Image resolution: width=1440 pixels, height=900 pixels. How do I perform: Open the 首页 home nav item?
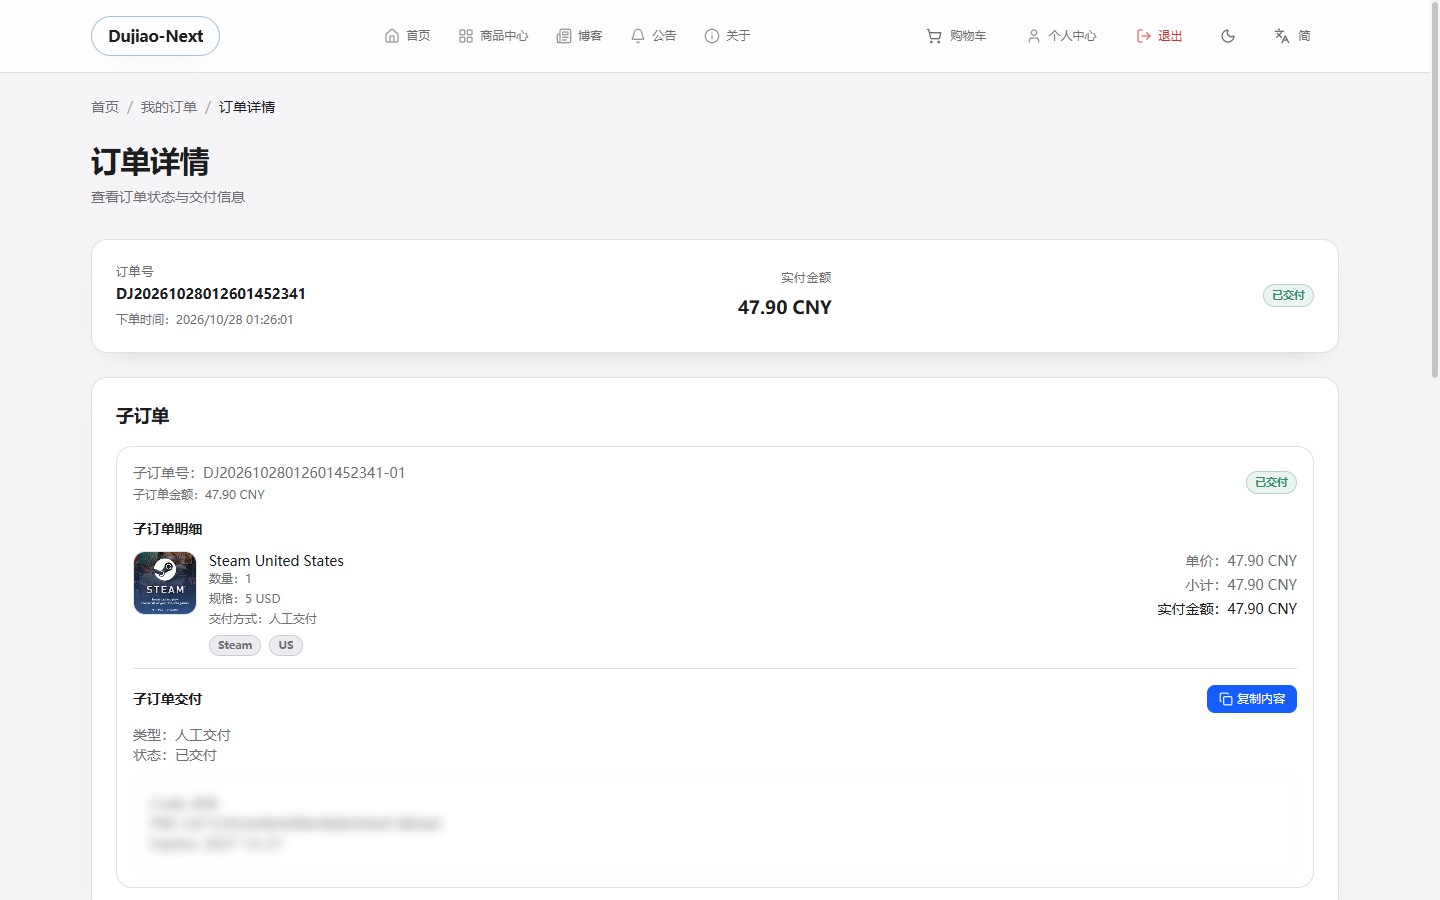407,36
